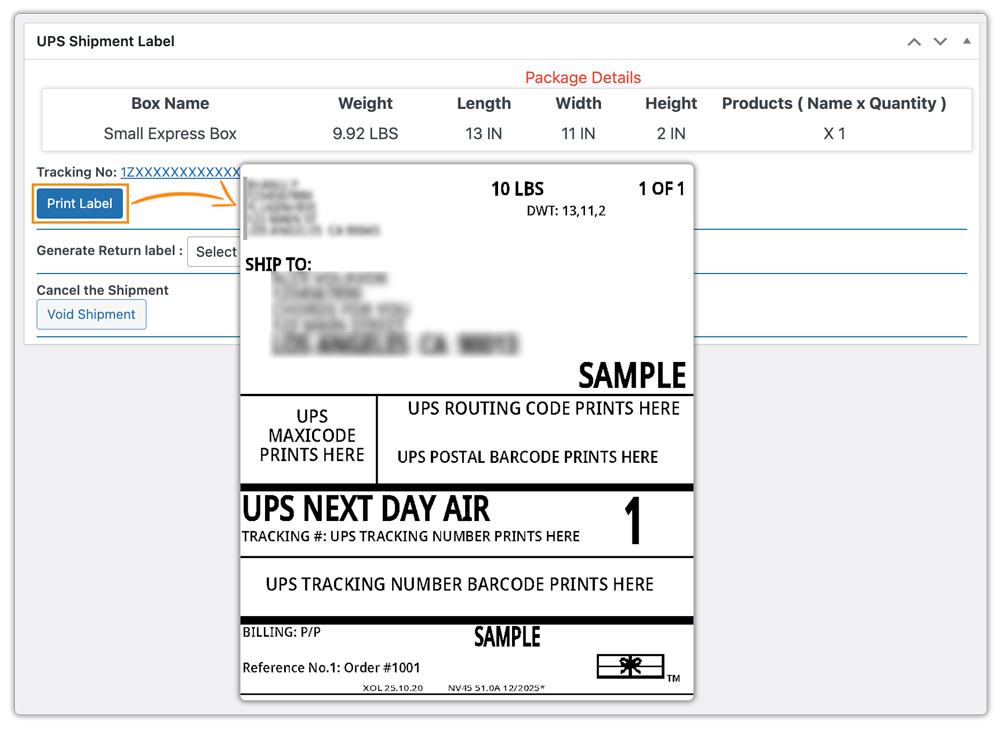Collapse the panel using the triangle toggle
1000x729 pixels.
966,41
